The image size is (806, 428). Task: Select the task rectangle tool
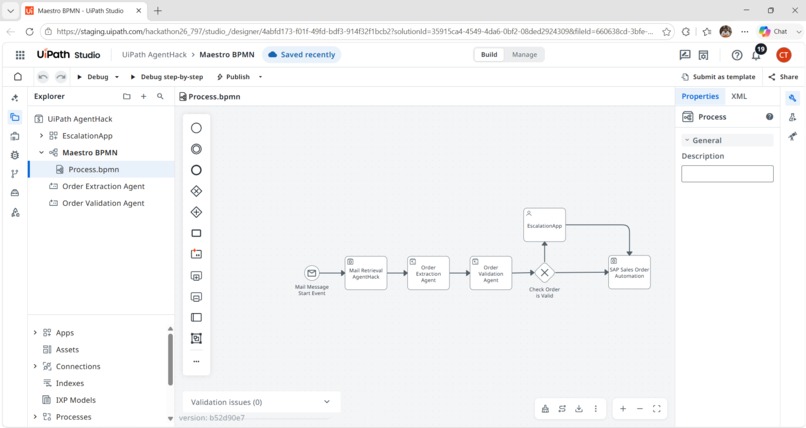[x=196, y=233]
